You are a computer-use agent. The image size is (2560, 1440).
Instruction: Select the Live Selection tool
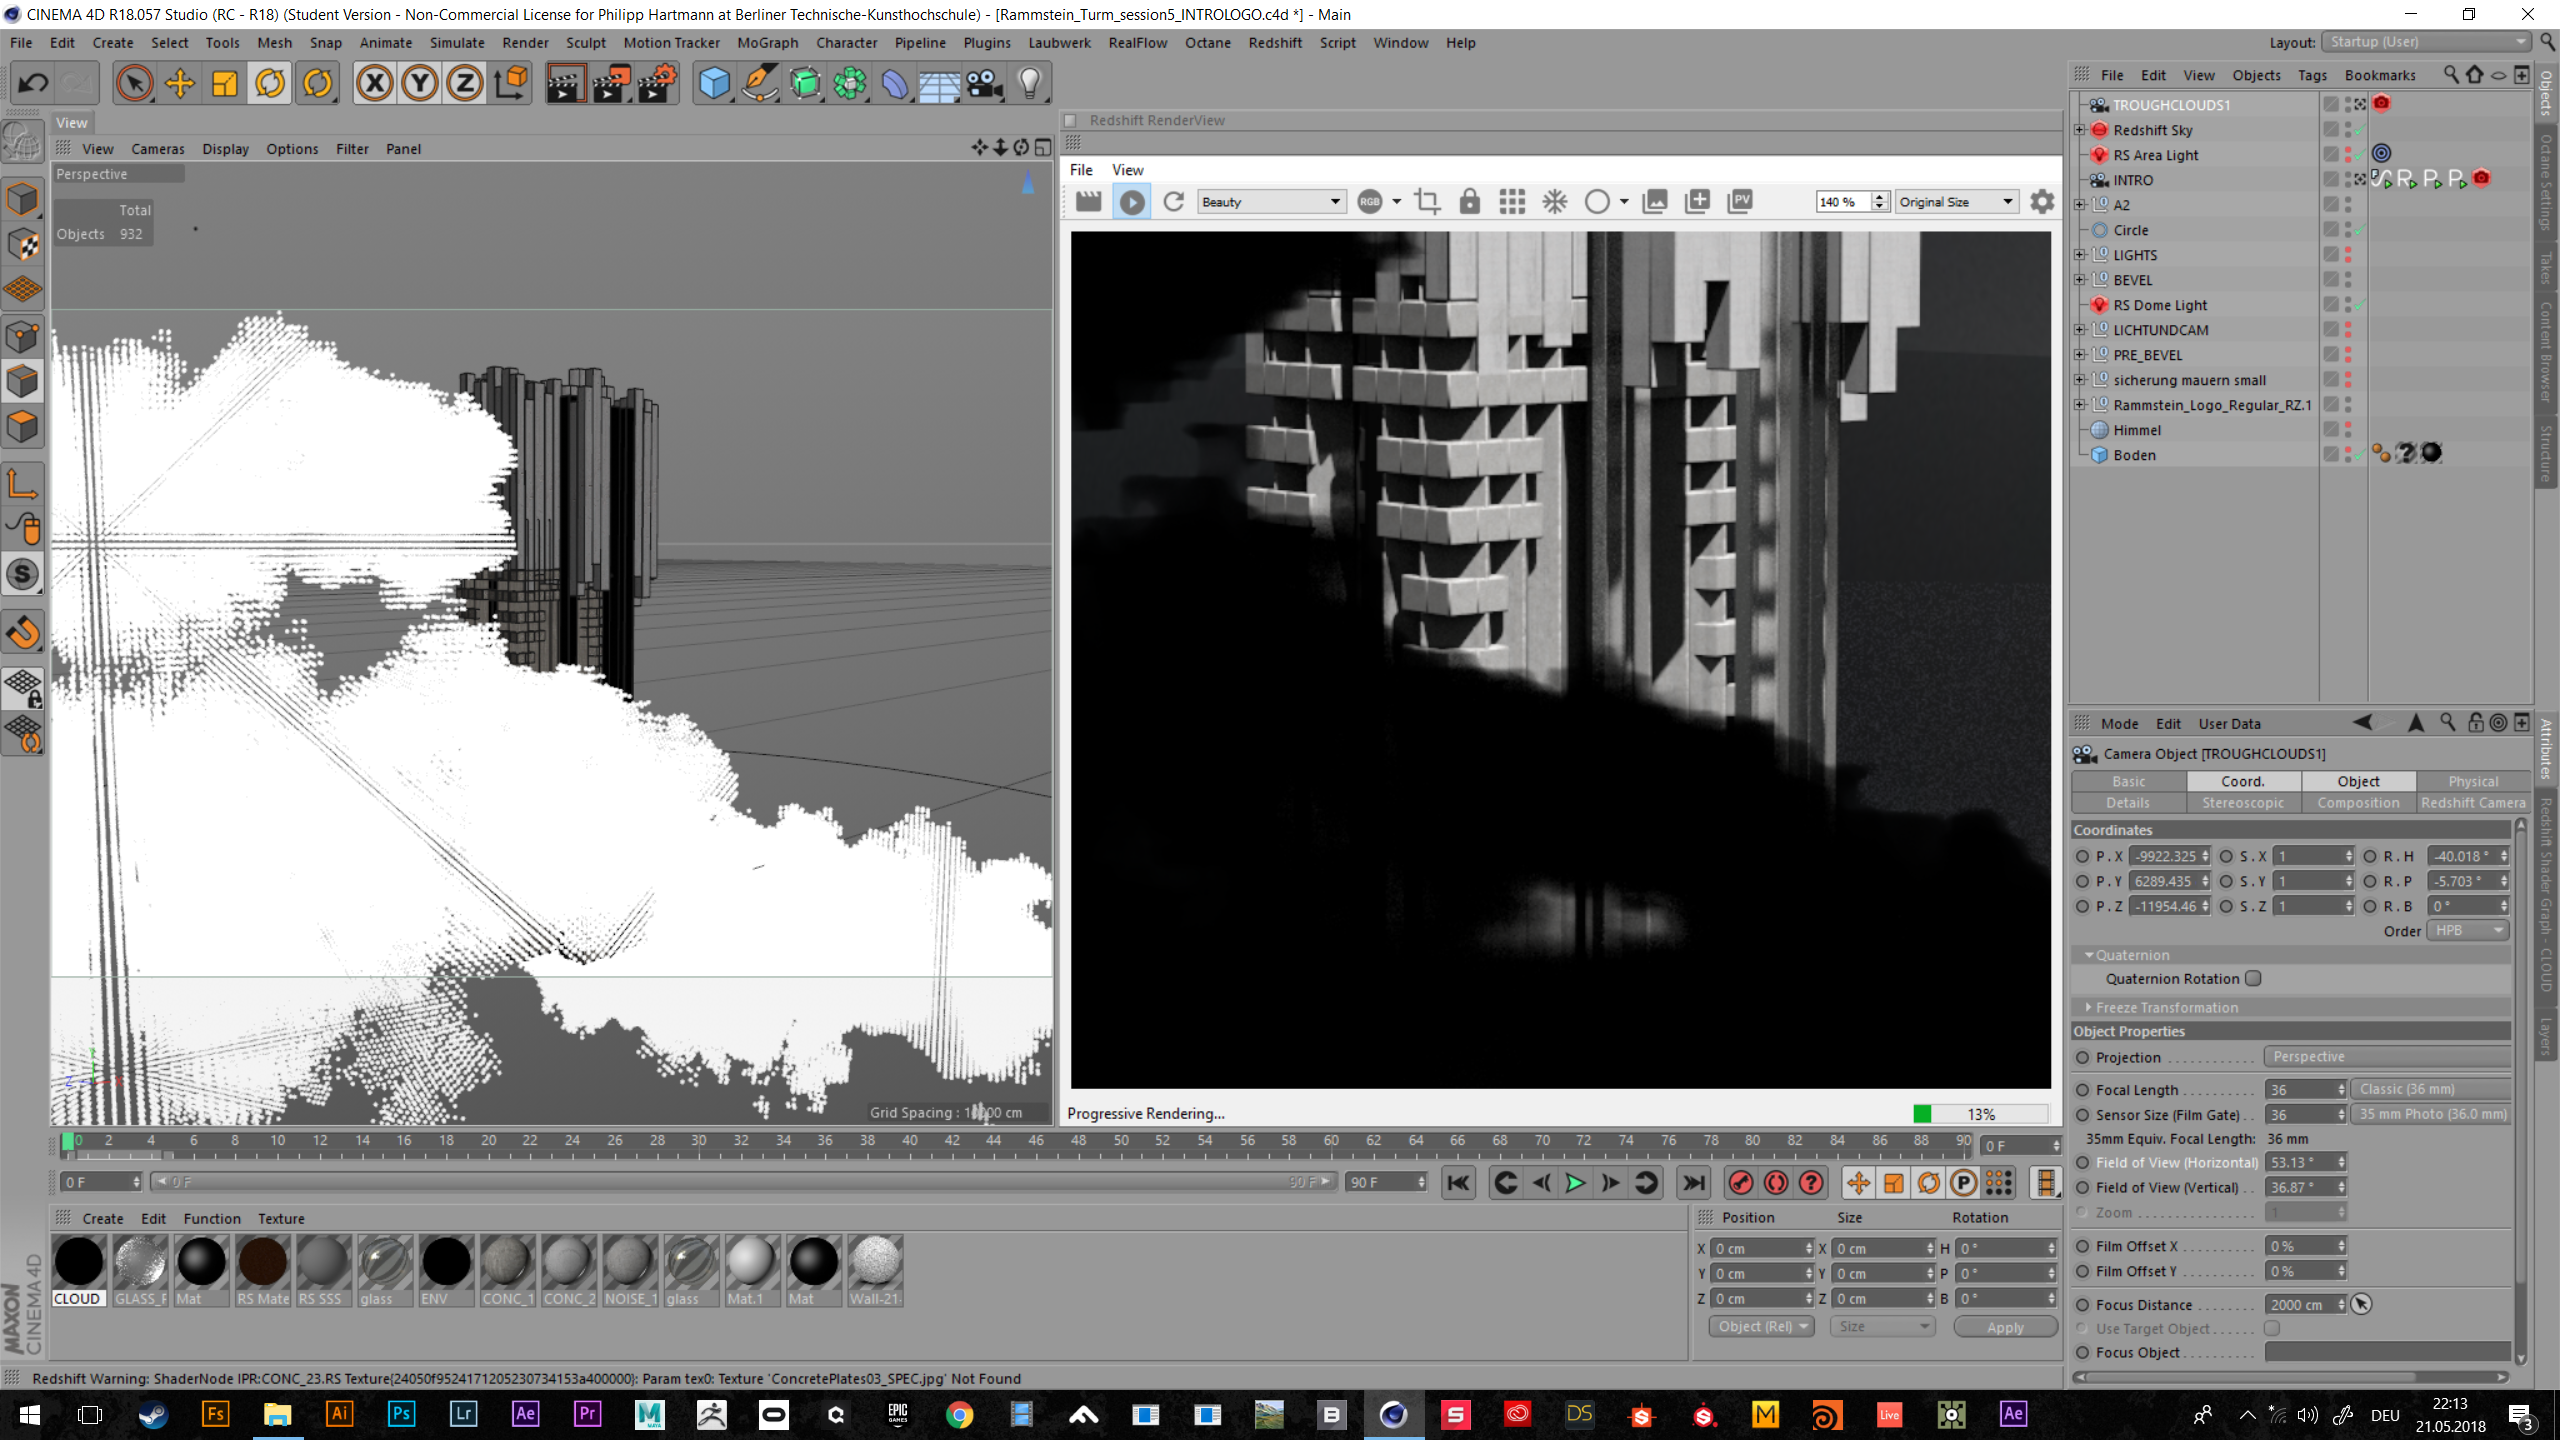point(134,84)
